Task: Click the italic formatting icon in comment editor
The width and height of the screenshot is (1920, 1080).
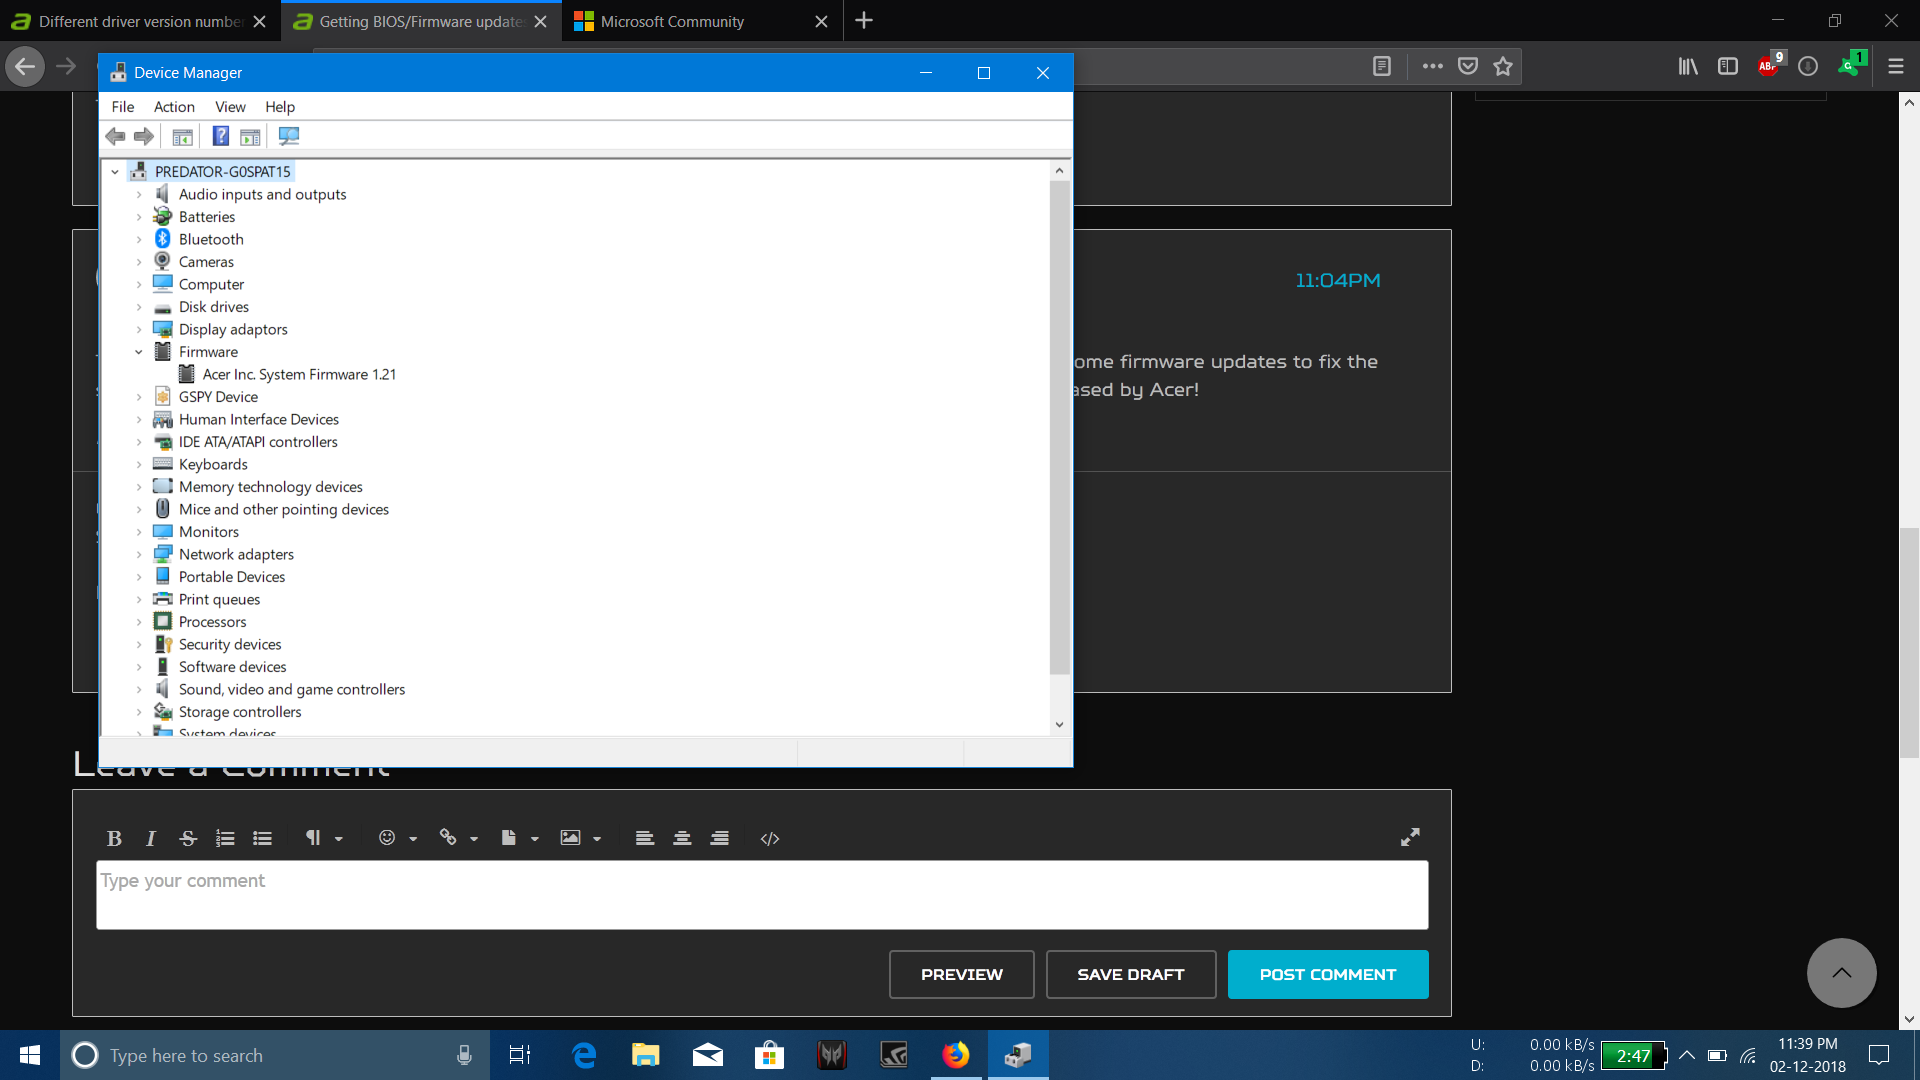Action: tap(149, 837)
